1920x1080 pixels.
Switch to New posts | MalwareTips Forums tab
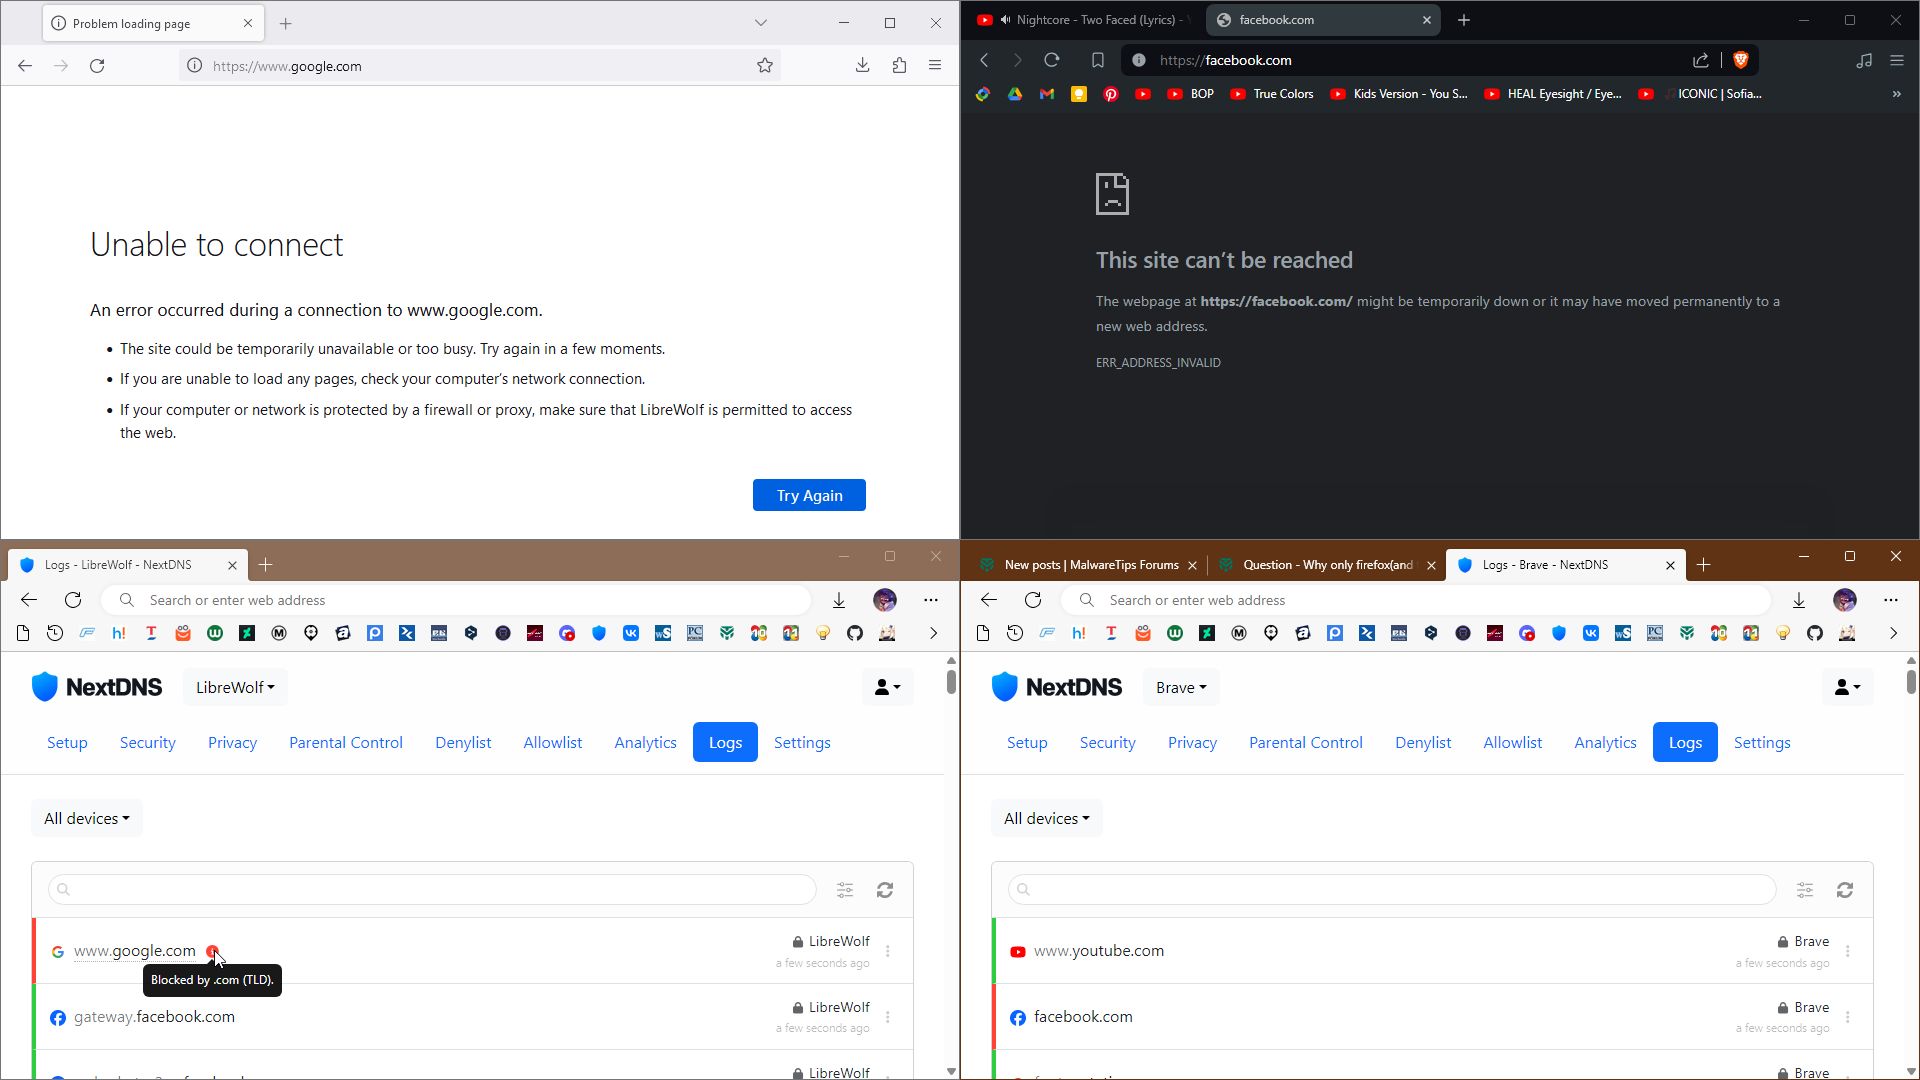1087,565
